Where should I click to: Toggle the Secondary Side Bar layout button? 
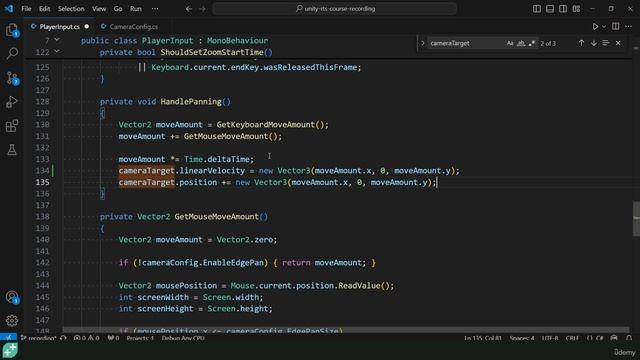coord(563,8)
